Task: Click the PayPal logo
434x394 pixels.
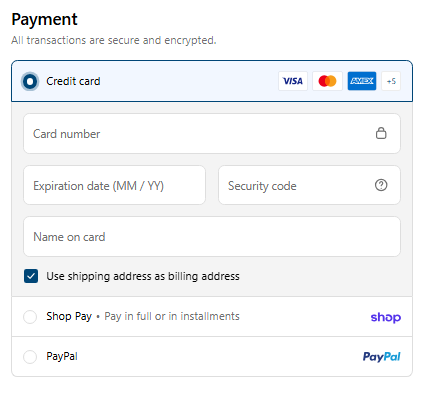Action: coord(381,357)
